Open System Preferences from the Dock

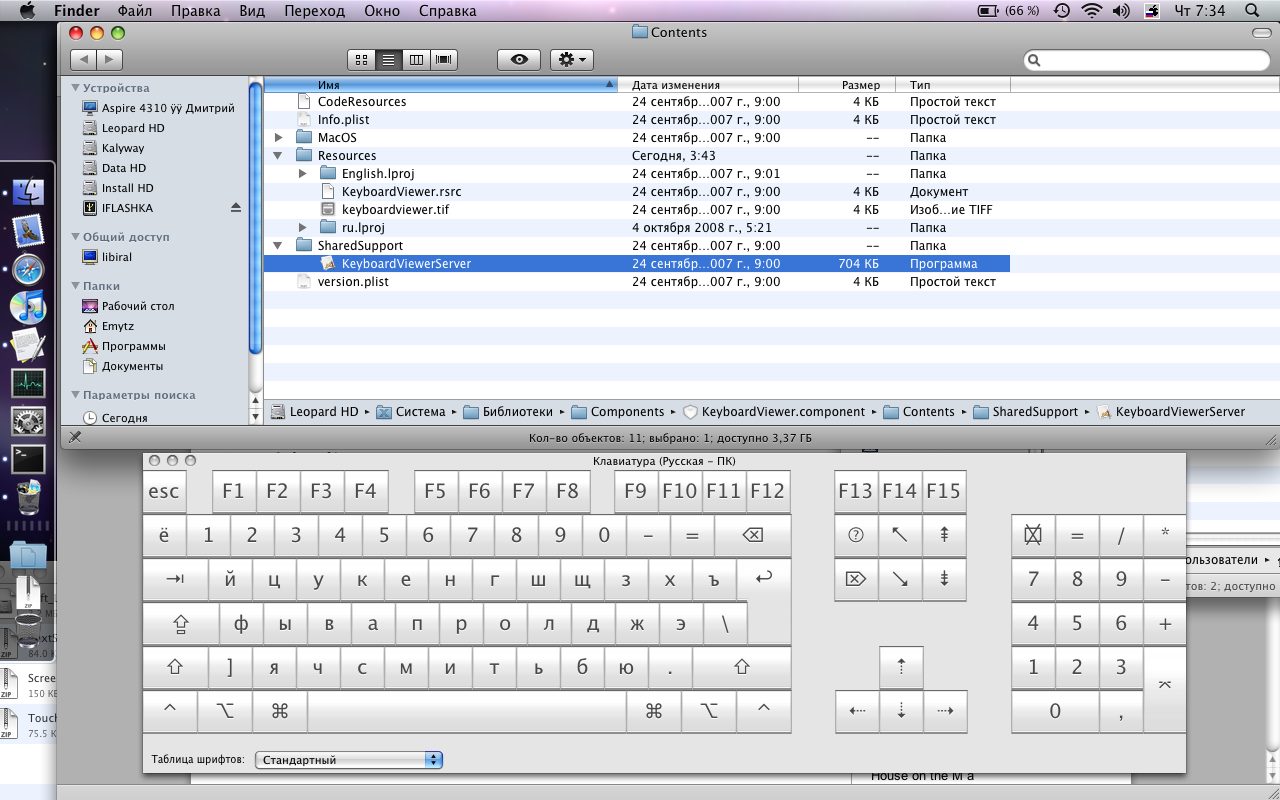pyautogui.click(x=28, y=421)
